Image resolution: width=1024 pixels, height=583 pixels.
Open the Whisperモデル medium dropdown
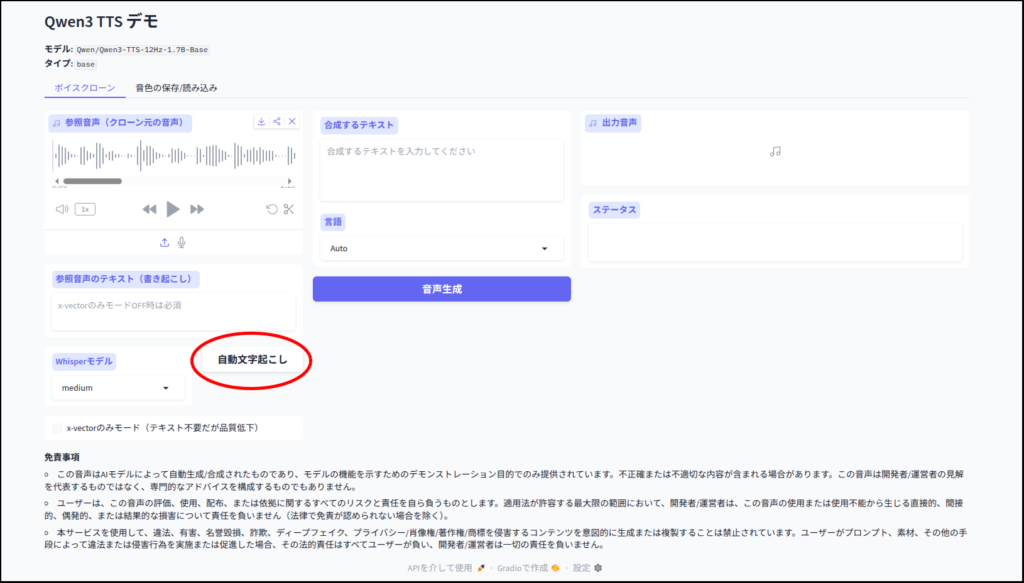117,388
